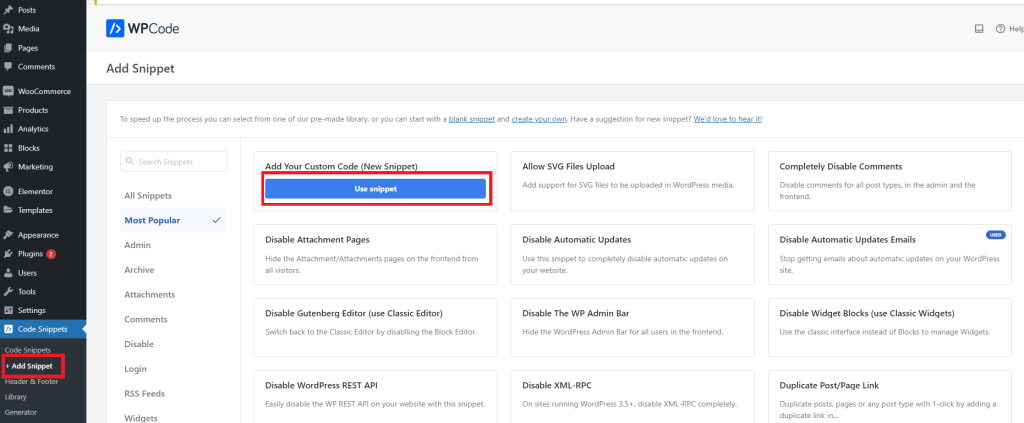Open the inbox icon in header
1024x423 pixels.
point(979,29)
